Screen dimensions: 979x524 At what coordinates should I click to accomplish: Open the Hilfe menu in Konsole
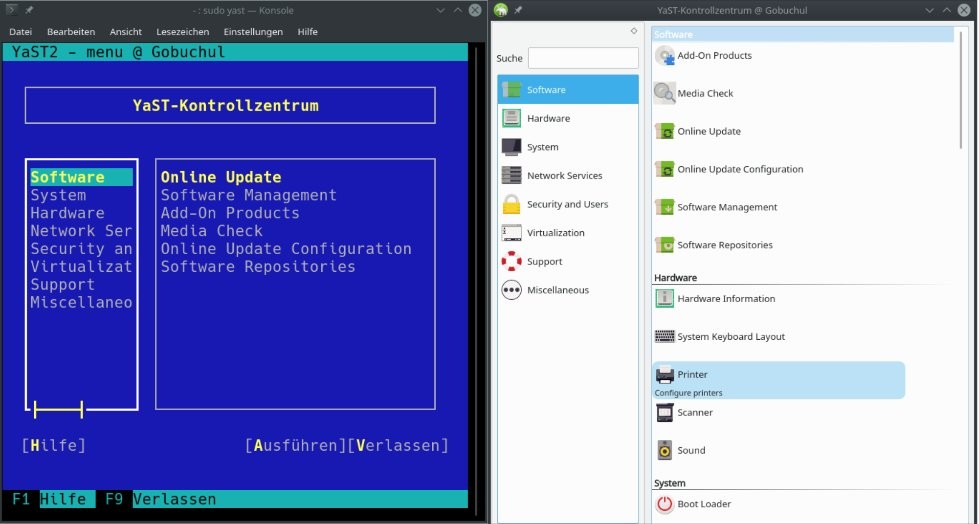pos(307,32)
